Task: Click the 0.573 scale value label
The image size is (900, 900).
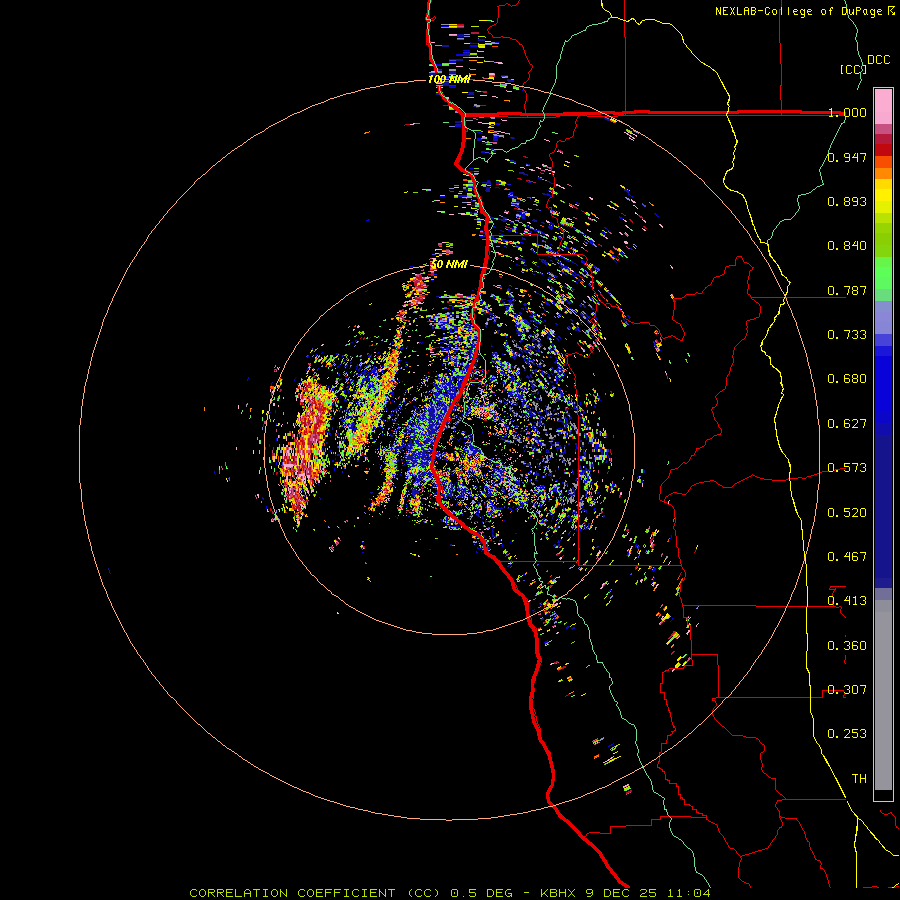Action: pos(846,468)
